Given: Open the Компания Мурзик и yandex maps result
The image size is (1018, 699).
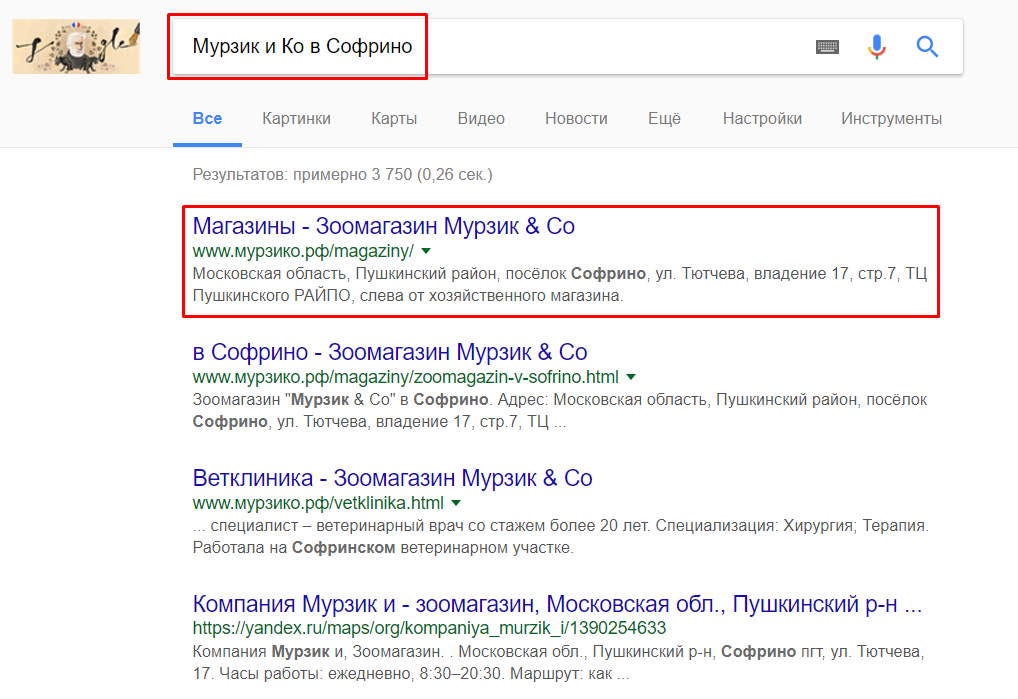Looking at the screenshot, I should coord(557,605).
